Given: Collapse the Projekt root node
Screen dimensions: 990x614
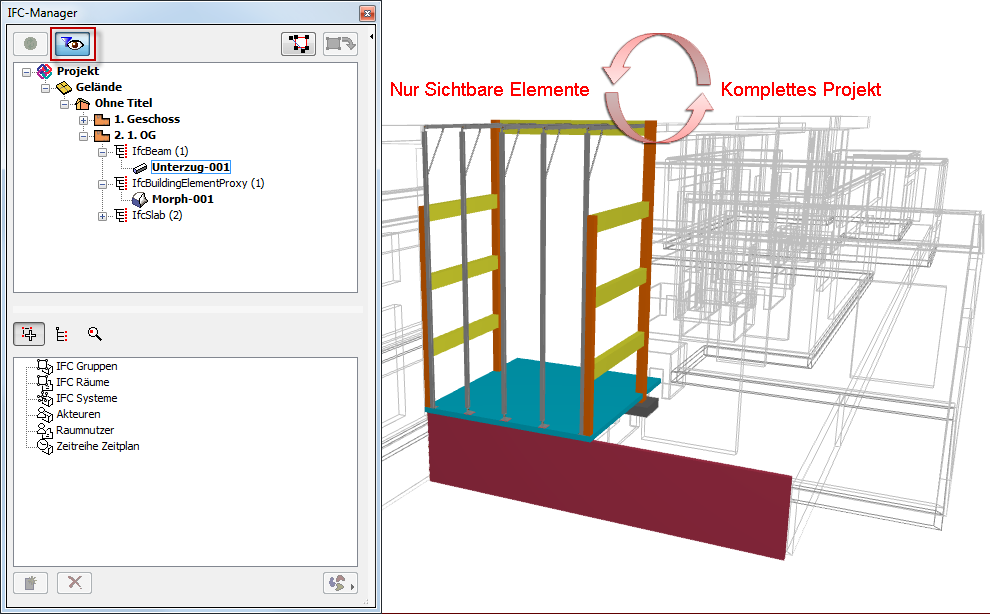Looking at the screenshot, I should pyautogui.click(x=27, y=72).
